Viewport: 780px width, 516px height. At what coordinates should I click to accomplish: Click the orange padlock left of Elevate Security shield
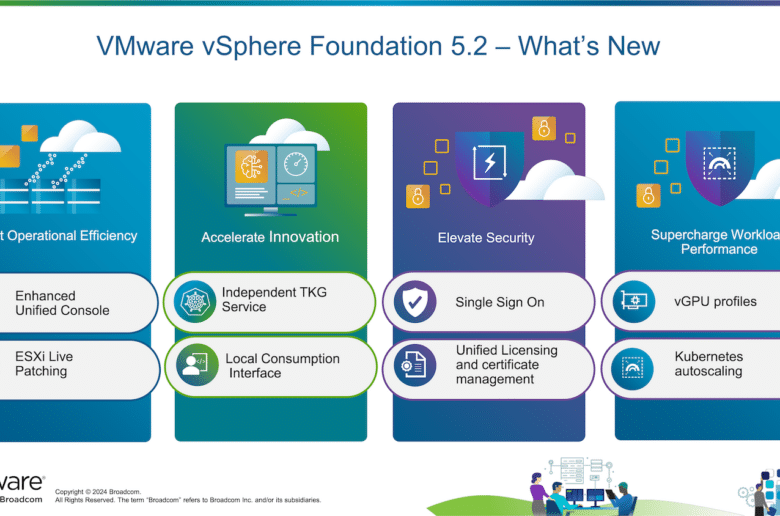[x=418, y=196]
